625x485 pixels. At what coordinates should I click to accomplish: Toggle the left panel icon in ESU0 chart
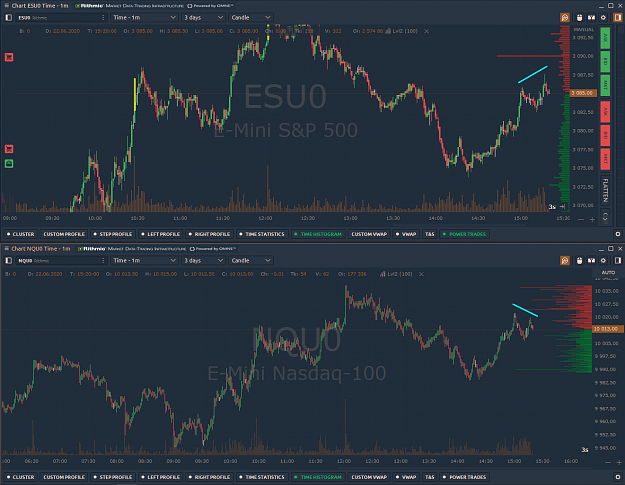point(8,18)
